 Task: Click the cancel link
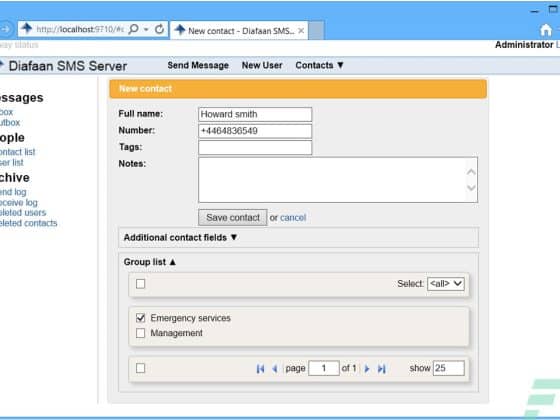point(293,218)
